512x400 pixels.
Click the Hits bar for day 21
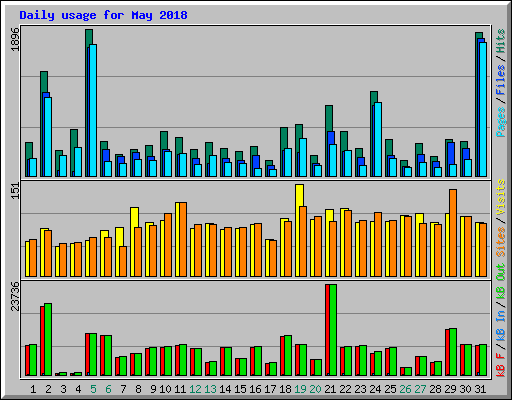click(329, 118)
